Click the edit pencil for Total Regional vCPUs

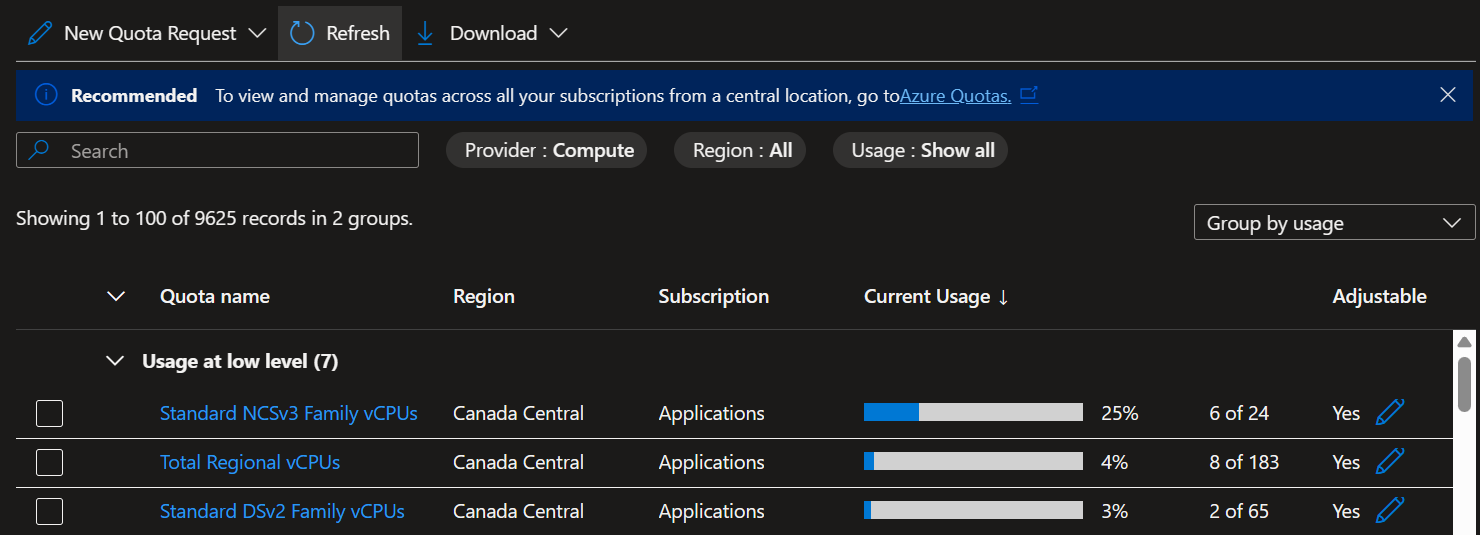1390,461
